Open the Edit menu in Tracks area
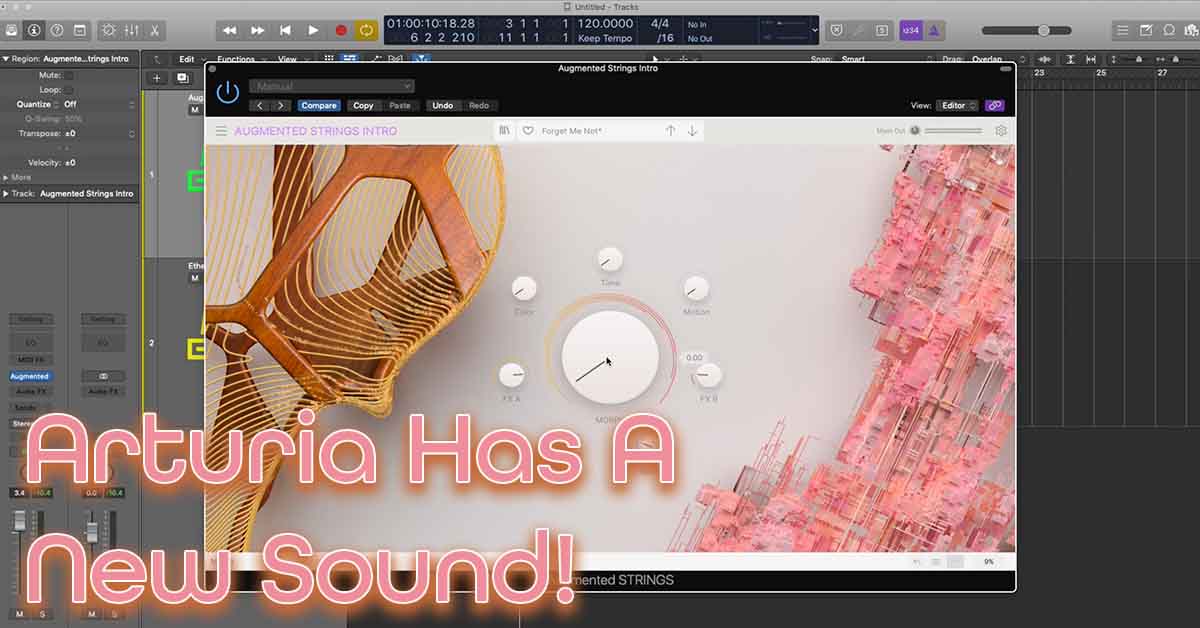The width and height of the screenshot is (1200, 628). pos(191,59)
